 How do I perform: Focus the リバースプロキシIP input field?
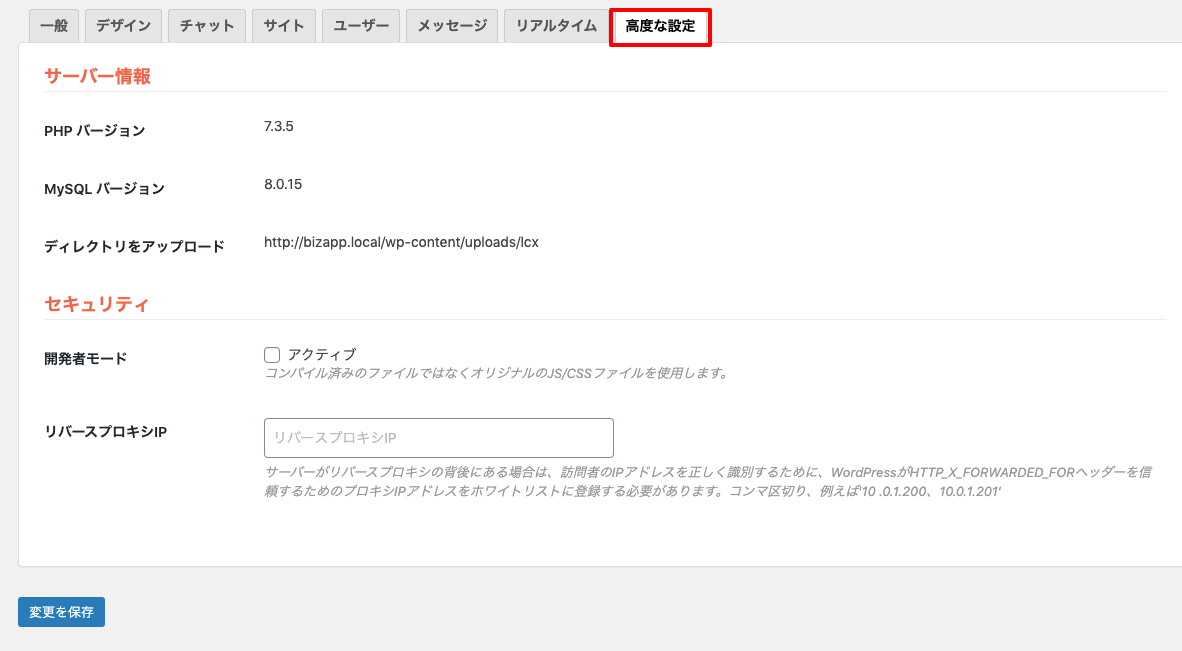439,438
